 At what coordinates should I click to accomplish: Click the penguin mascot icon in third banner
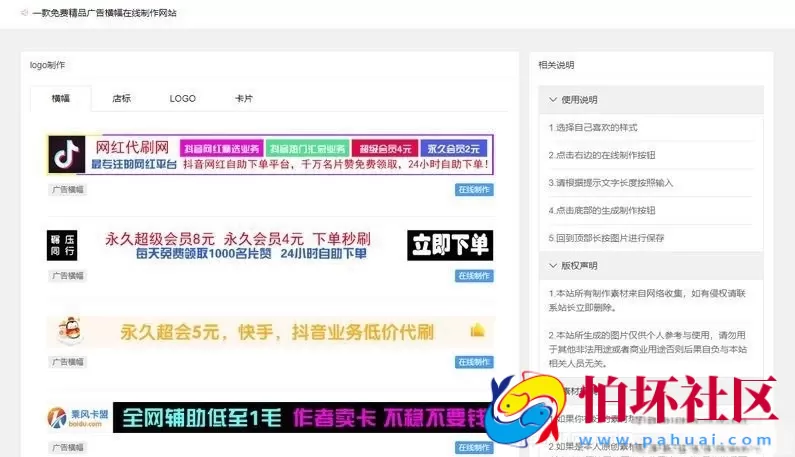click(x=70, y=331)
